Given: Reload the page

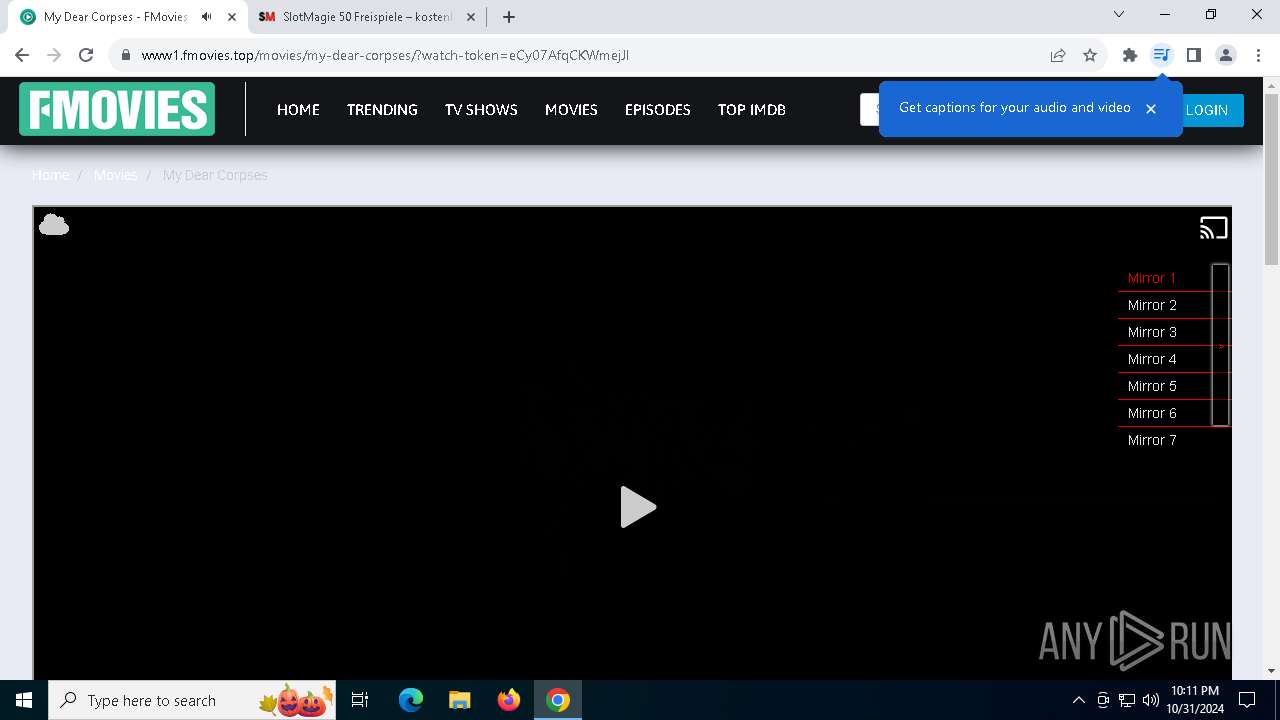Looking at the screenshot, I should point(86,55).
